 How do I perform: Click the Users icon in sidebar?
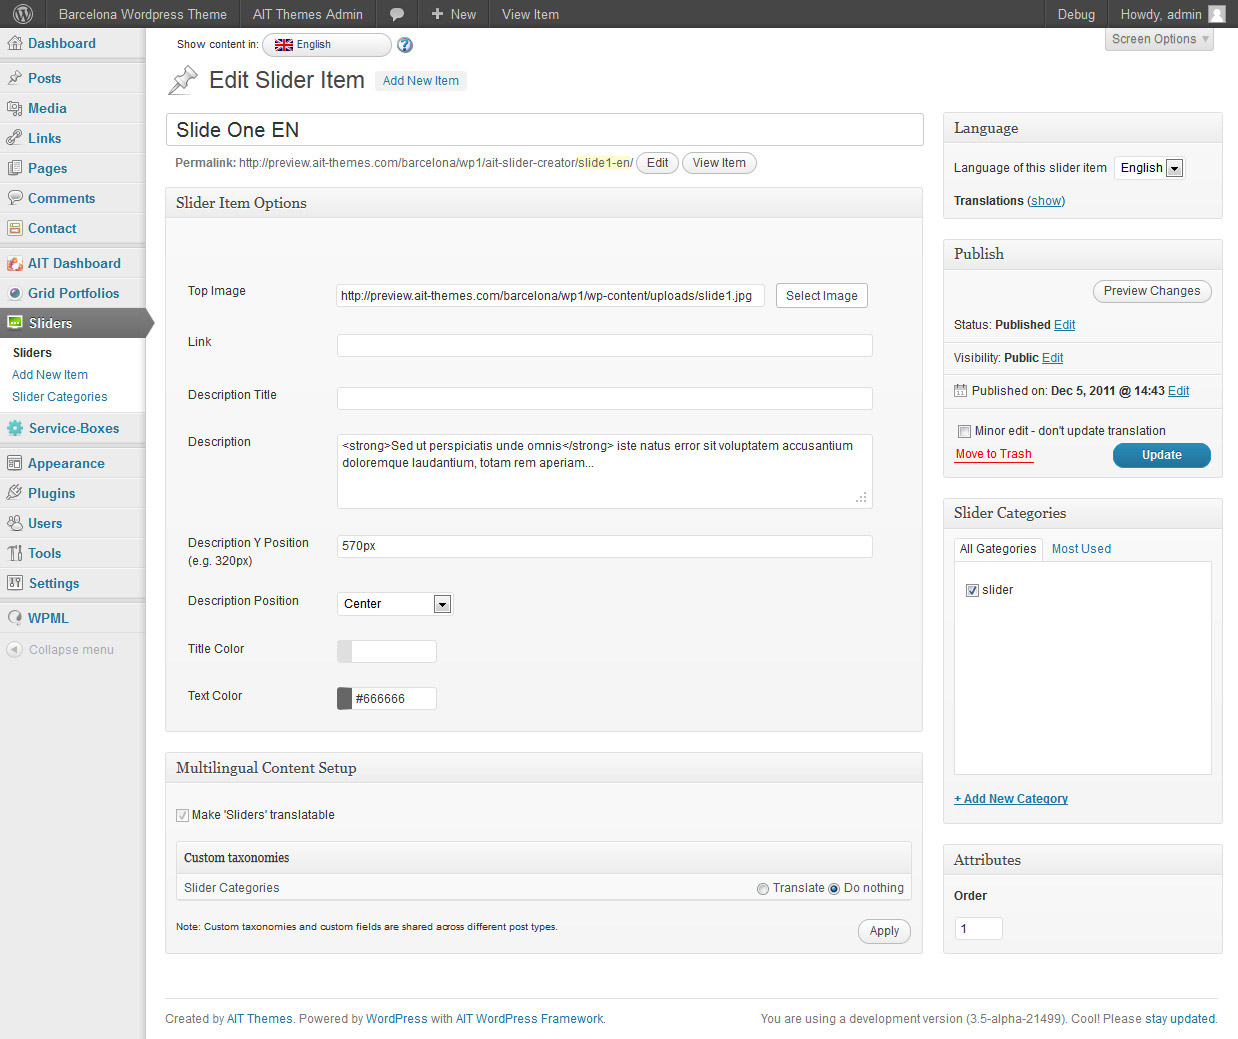(x=15, y=523)
